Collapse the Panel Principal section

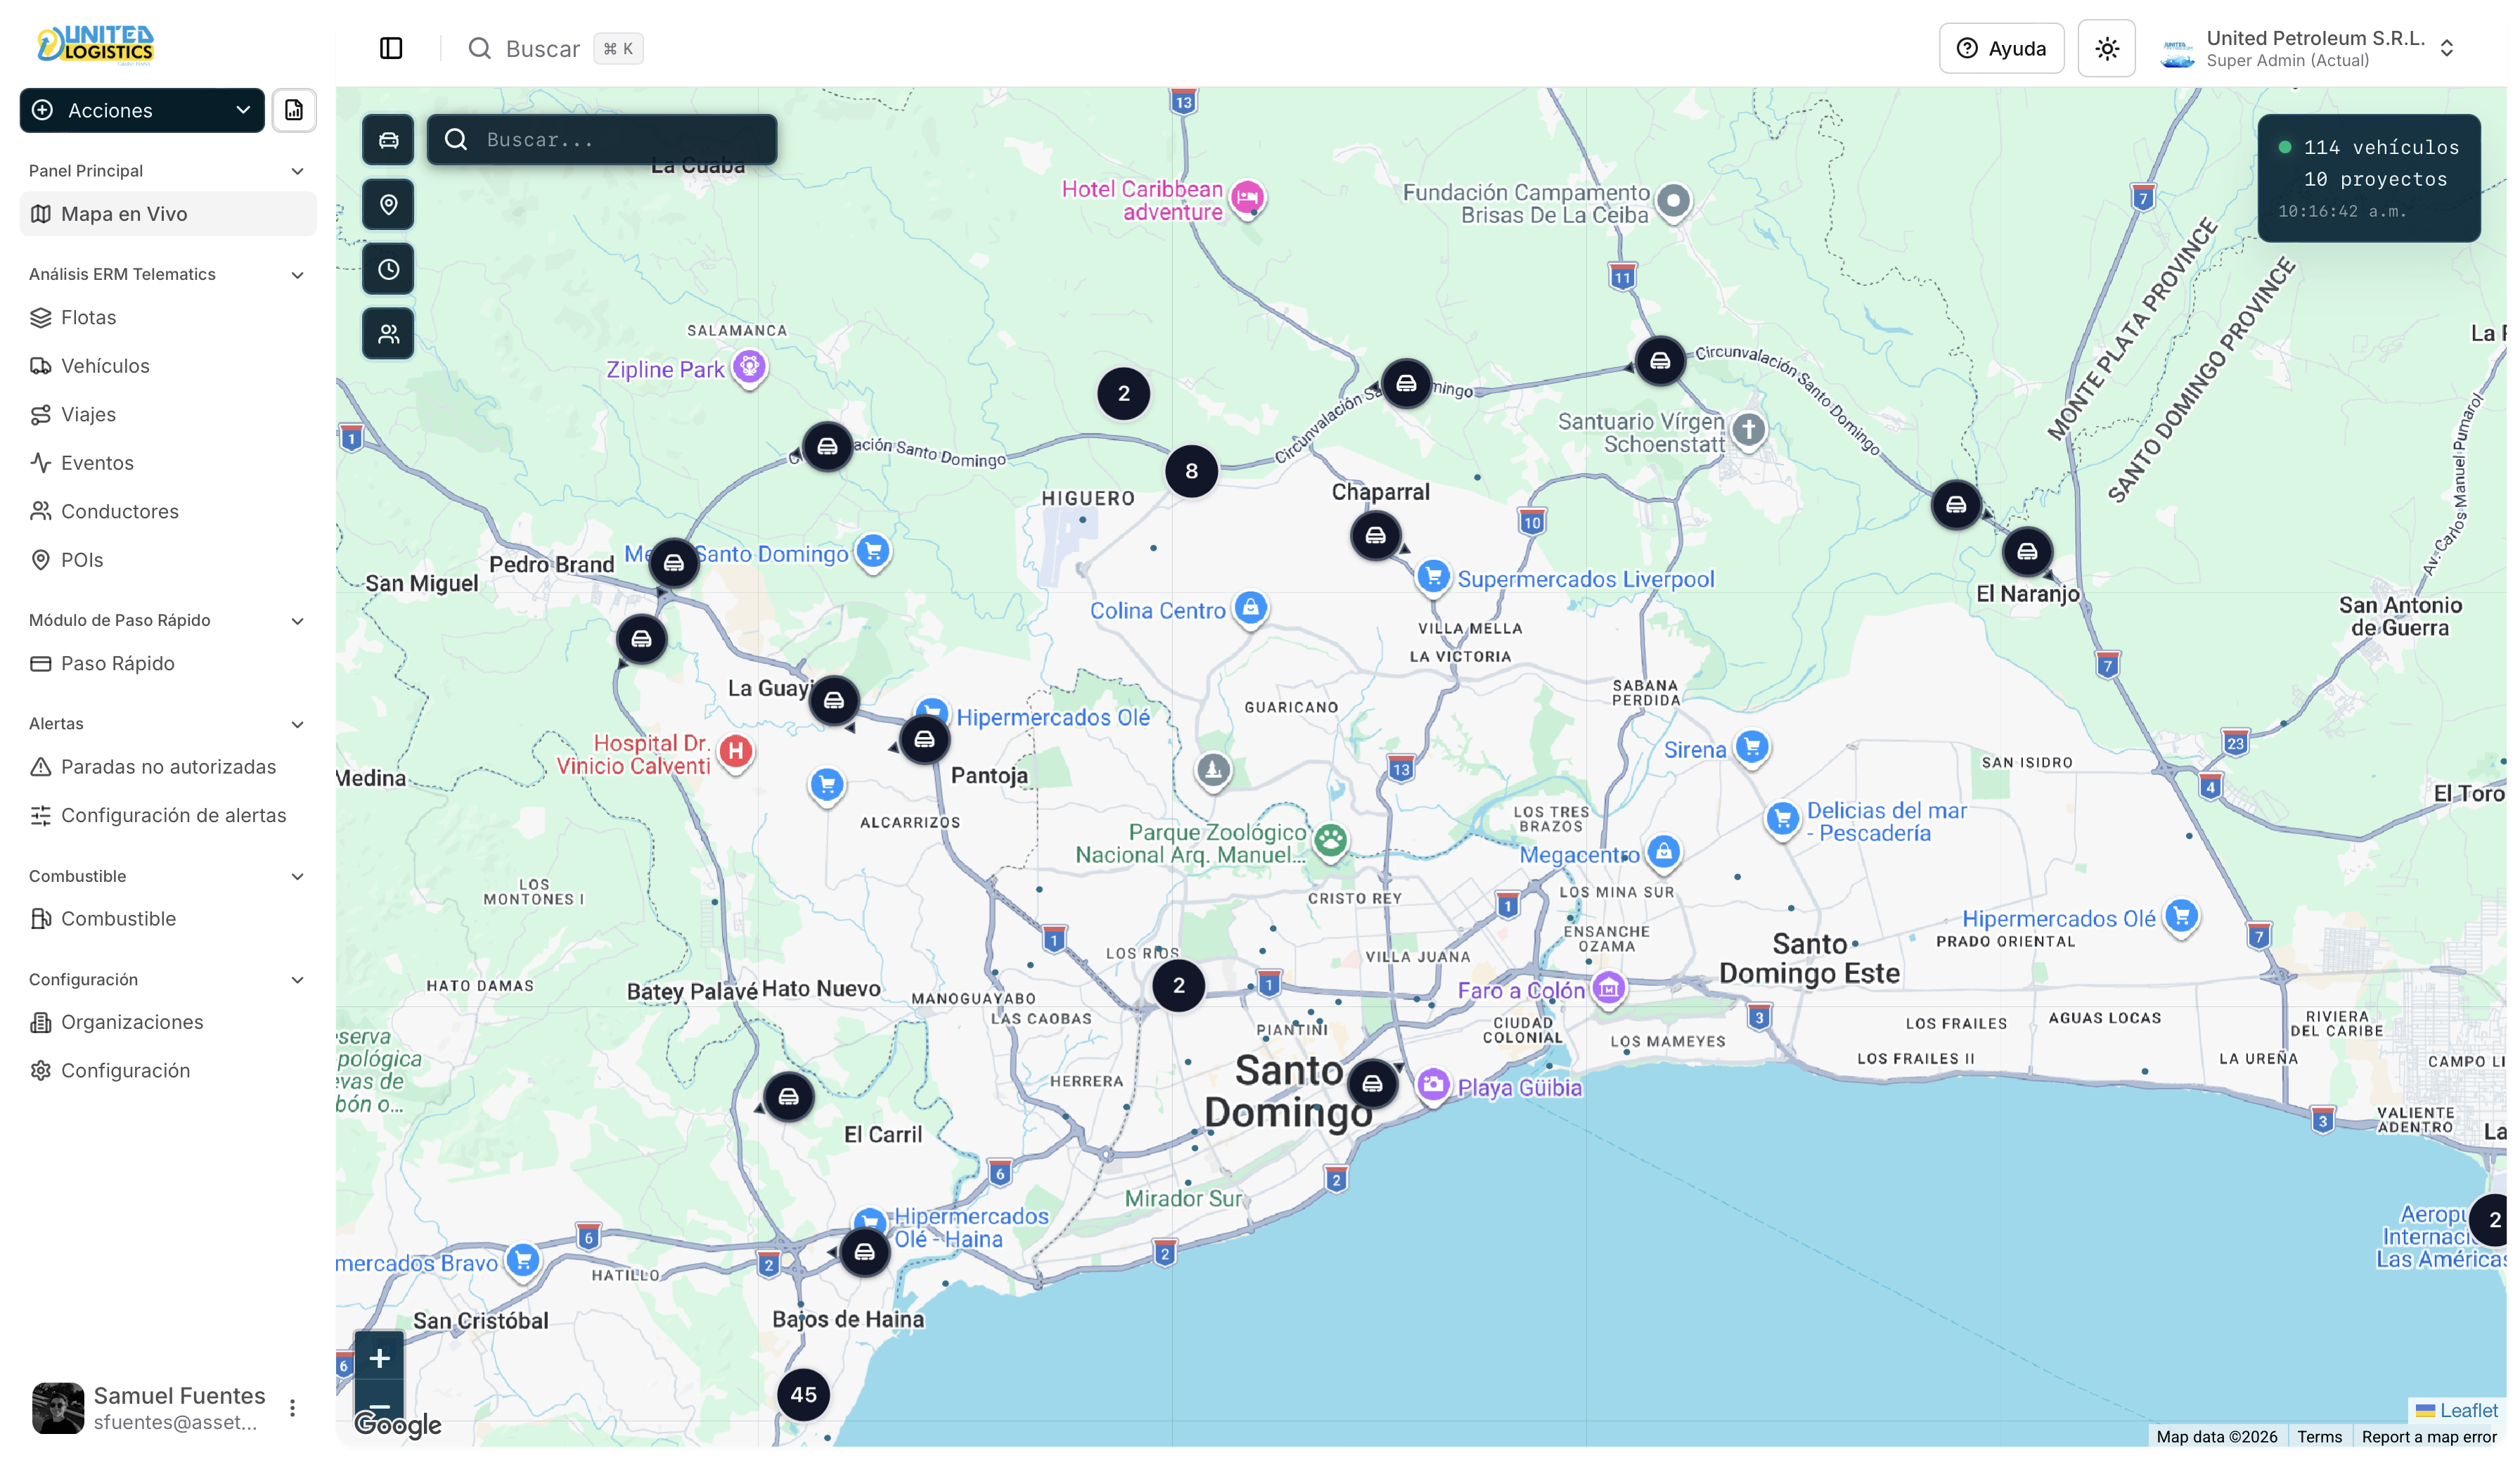tap(297, 171)
